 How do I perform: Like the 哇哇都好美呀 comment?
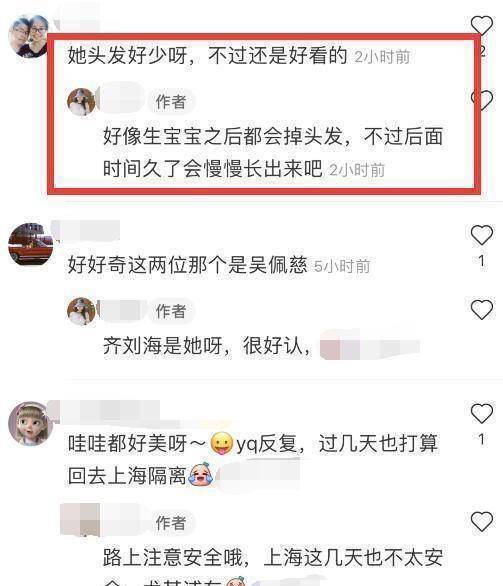coord(482,413)
